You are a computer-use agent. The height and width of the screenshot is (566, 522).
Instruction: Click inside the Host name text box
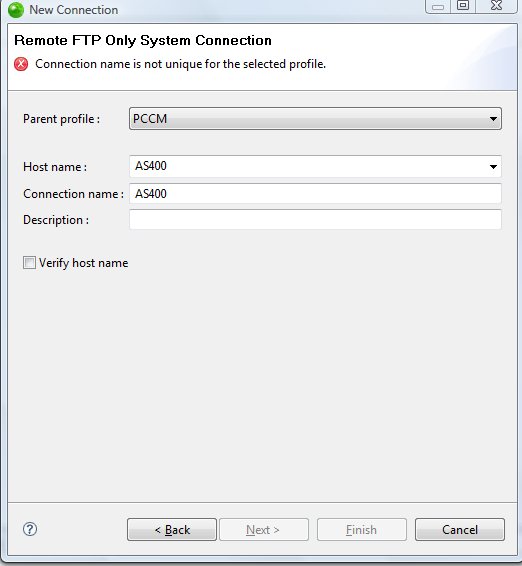tap(307, 166)
